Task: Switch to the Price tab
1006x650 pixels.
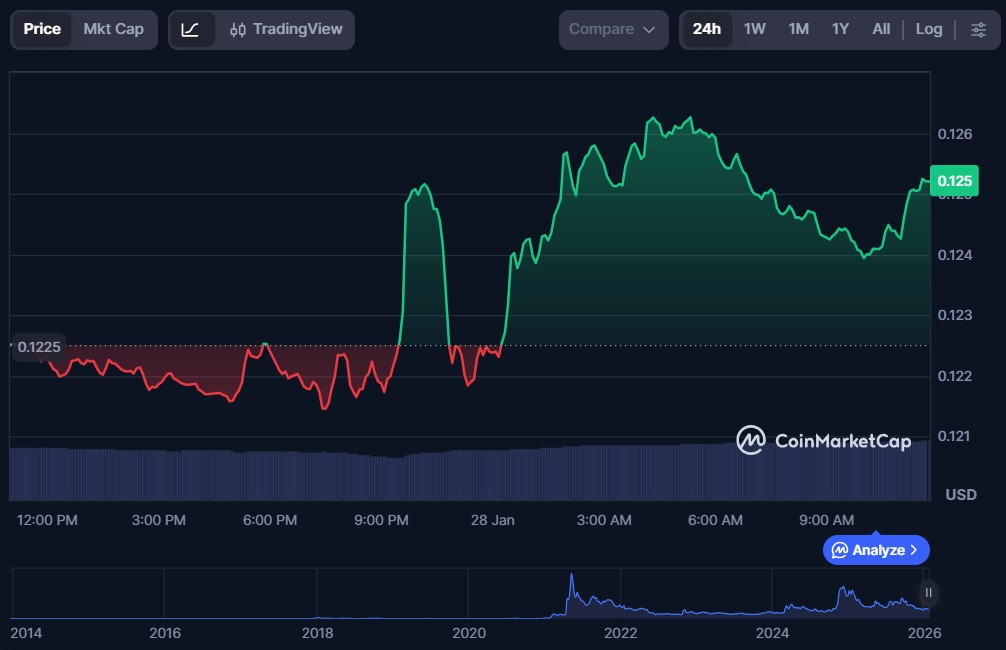Action: [42, 30]
